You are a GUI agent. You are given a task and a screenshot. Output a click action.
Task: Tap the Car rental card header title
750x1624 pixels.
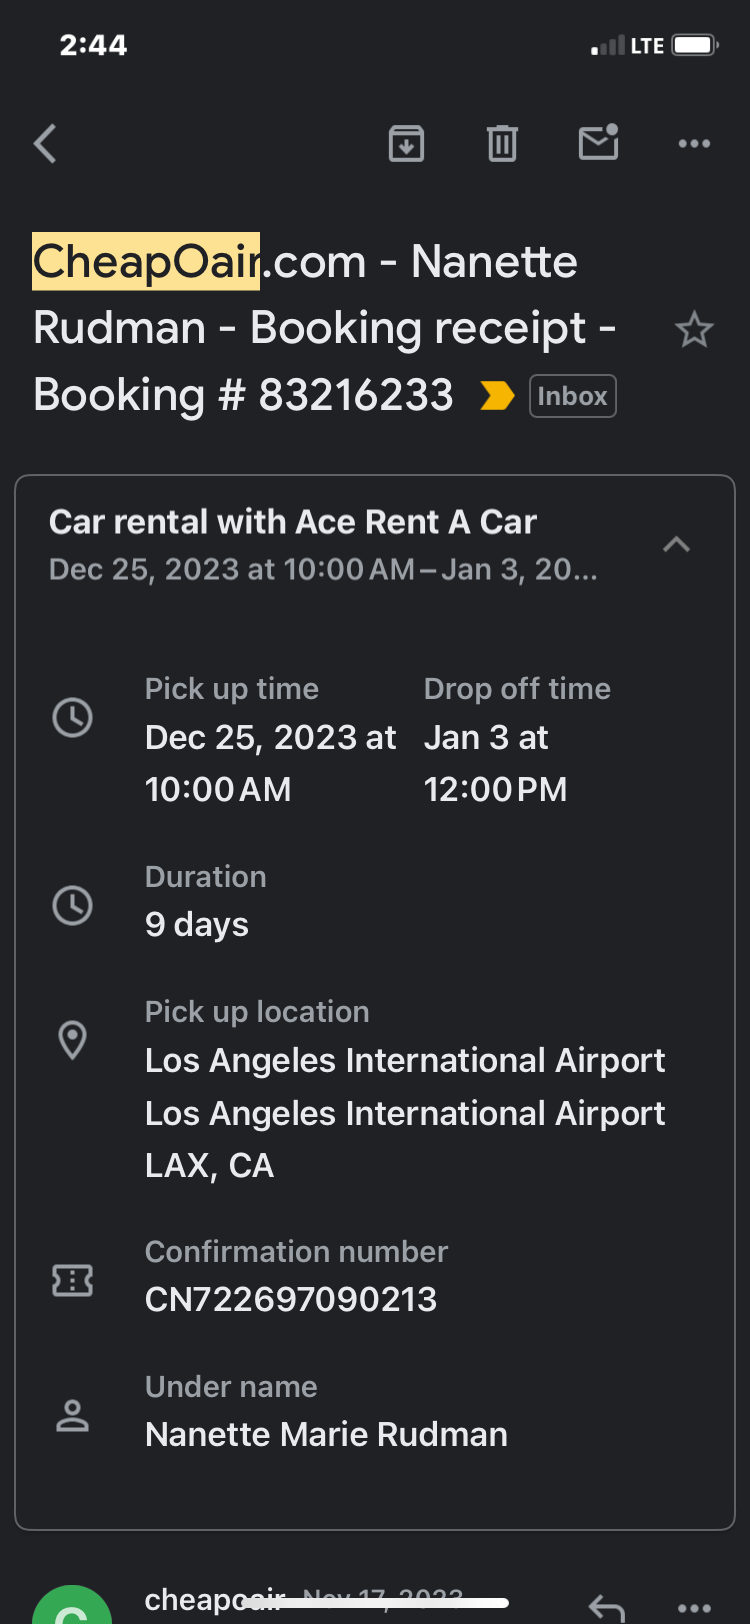[293, 522]
